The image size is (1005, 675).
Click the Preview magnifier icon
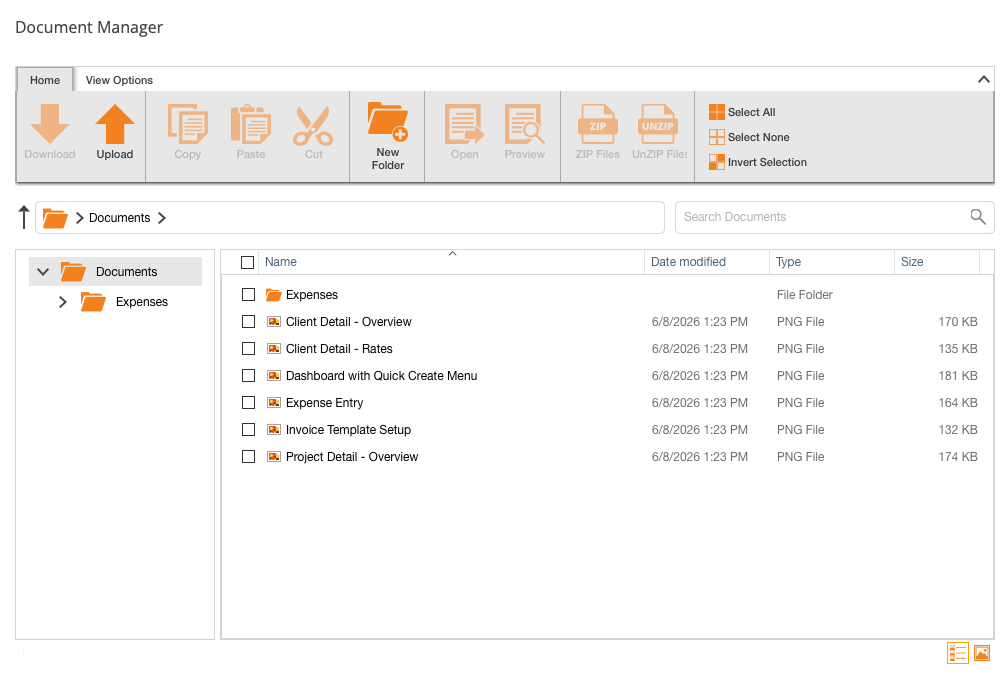click(x=525, y=124)
